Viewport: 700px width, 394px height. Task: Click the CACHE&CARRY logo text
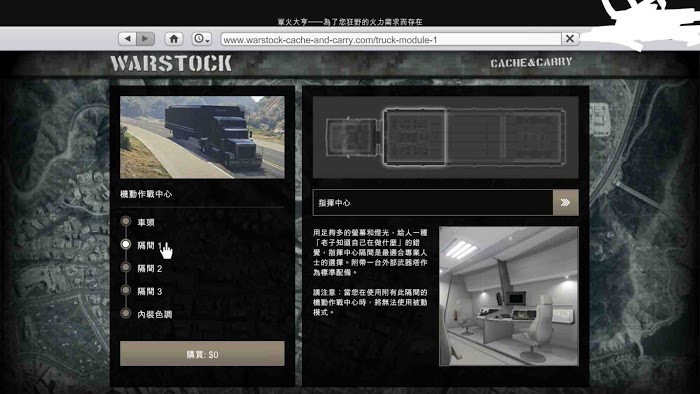(531, 62)
